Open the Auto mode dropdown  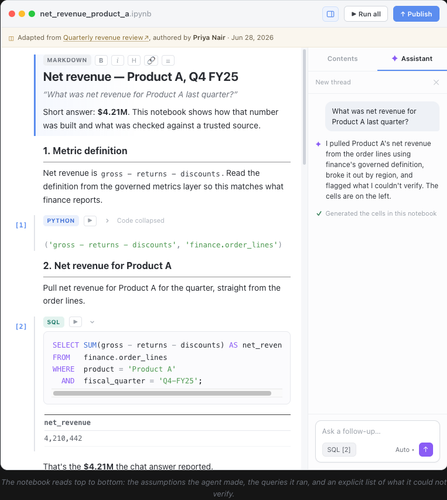click(x=404, y=450)
